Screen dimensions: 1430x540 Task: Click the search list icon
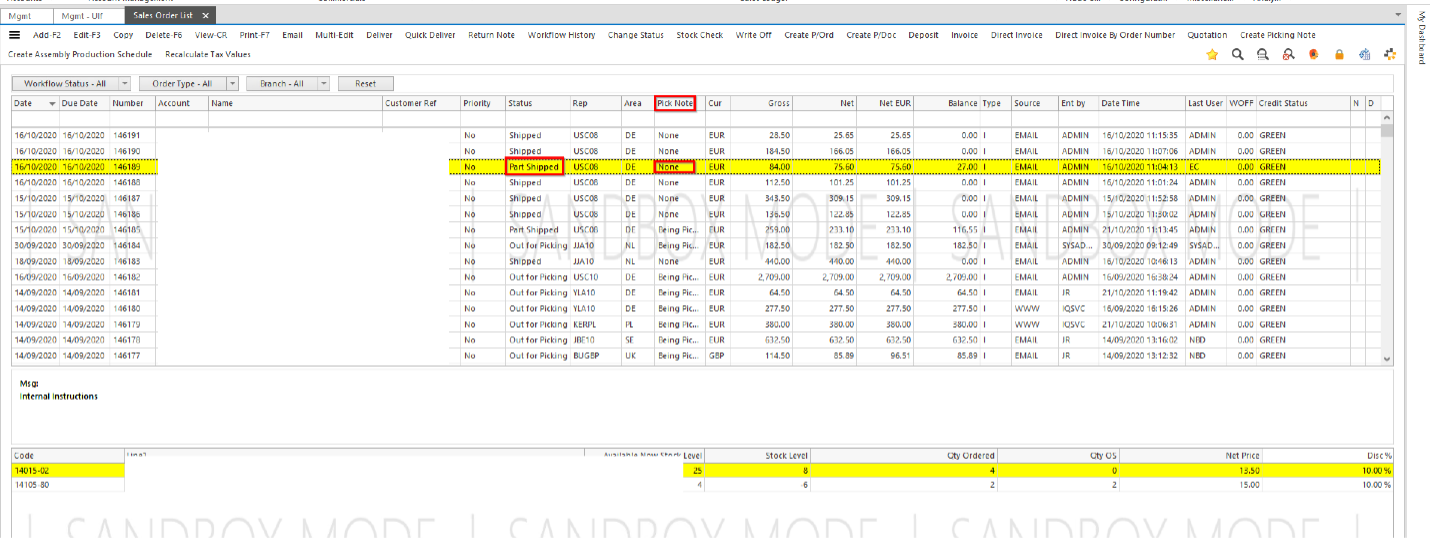pos(1263,55)
